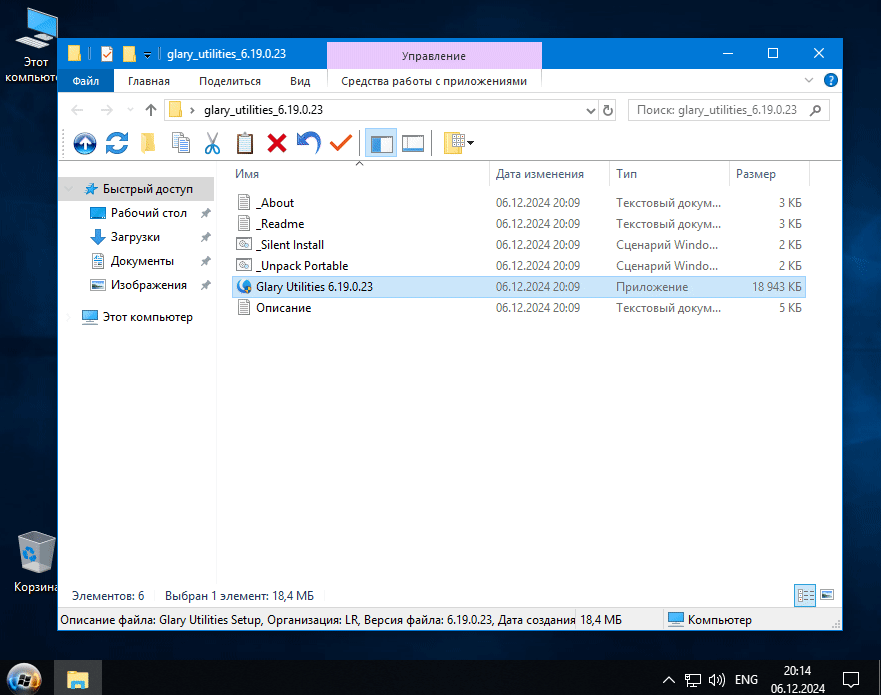Screen dimensions: 881x695
Task: Open Быстрый доступ in navigation pane
Action: (147, 189)
